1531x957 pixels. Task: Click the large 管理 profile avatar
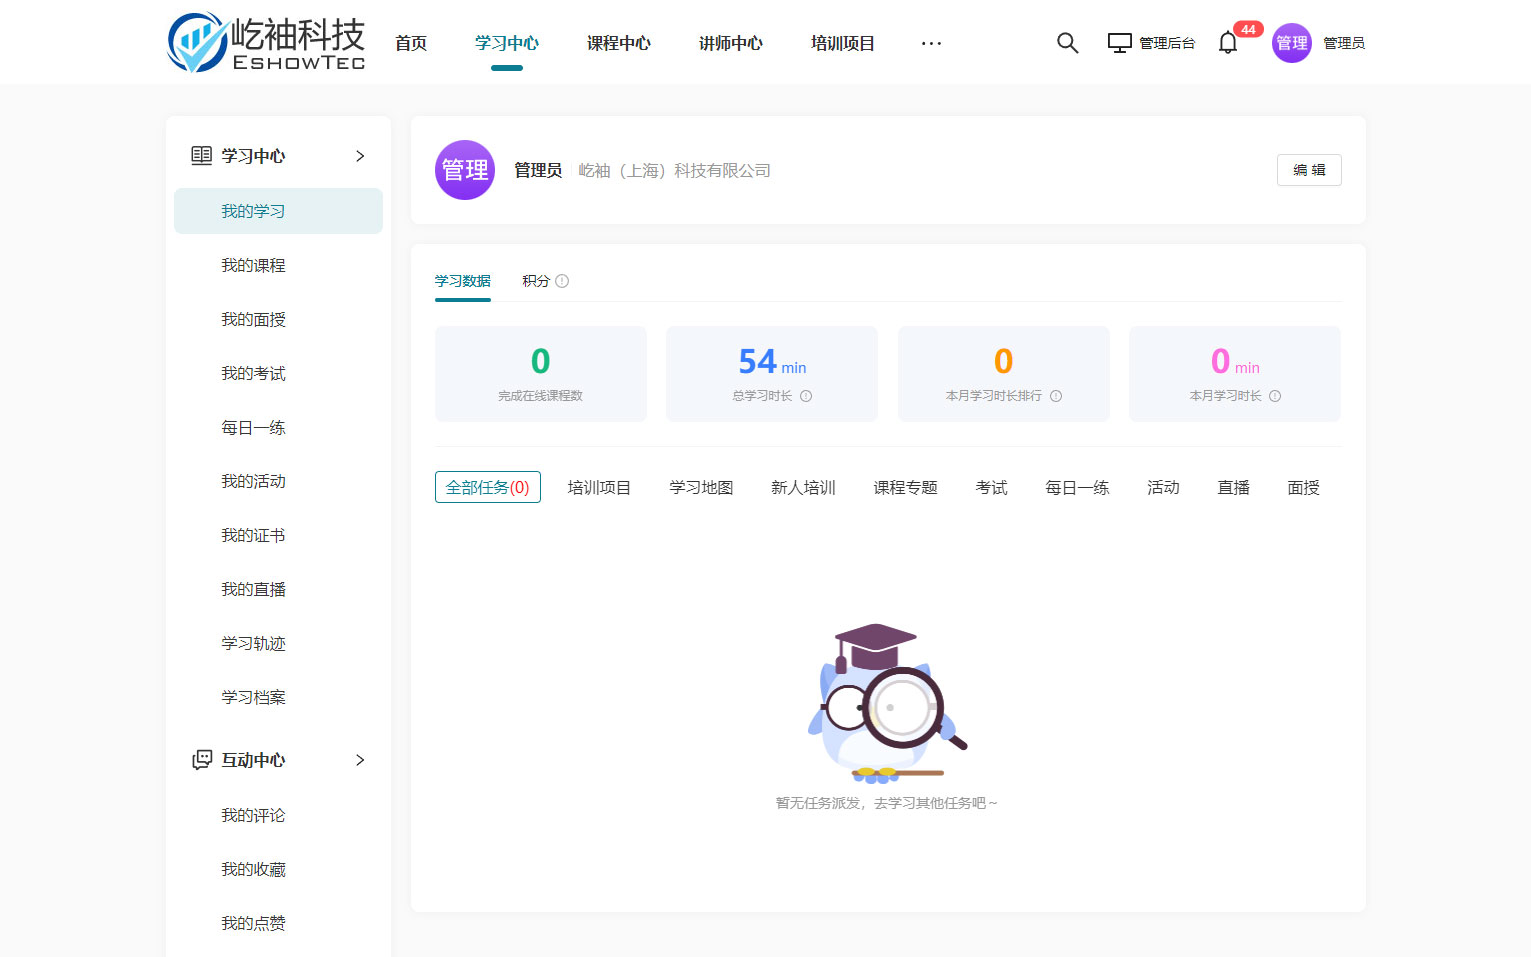(465, 170)
